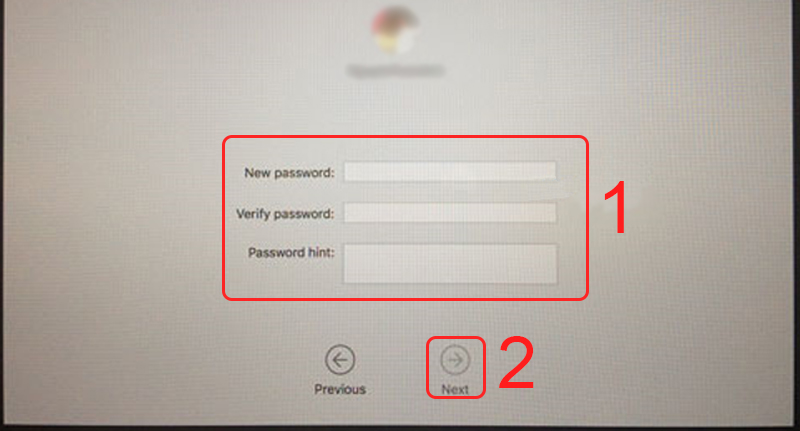Click the Next right-arrow circle icon
Screen dimensions: 800x431
click(x=455, y=360)
